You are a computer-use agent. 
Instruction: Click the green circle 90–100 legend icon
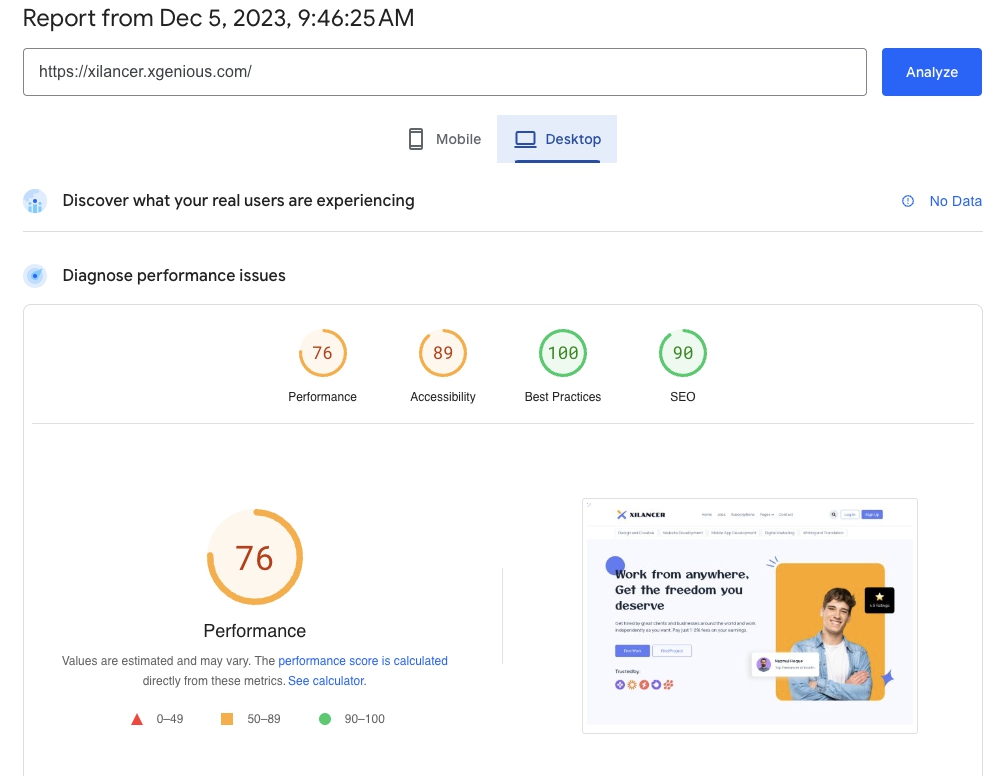(x=325, y=719)
